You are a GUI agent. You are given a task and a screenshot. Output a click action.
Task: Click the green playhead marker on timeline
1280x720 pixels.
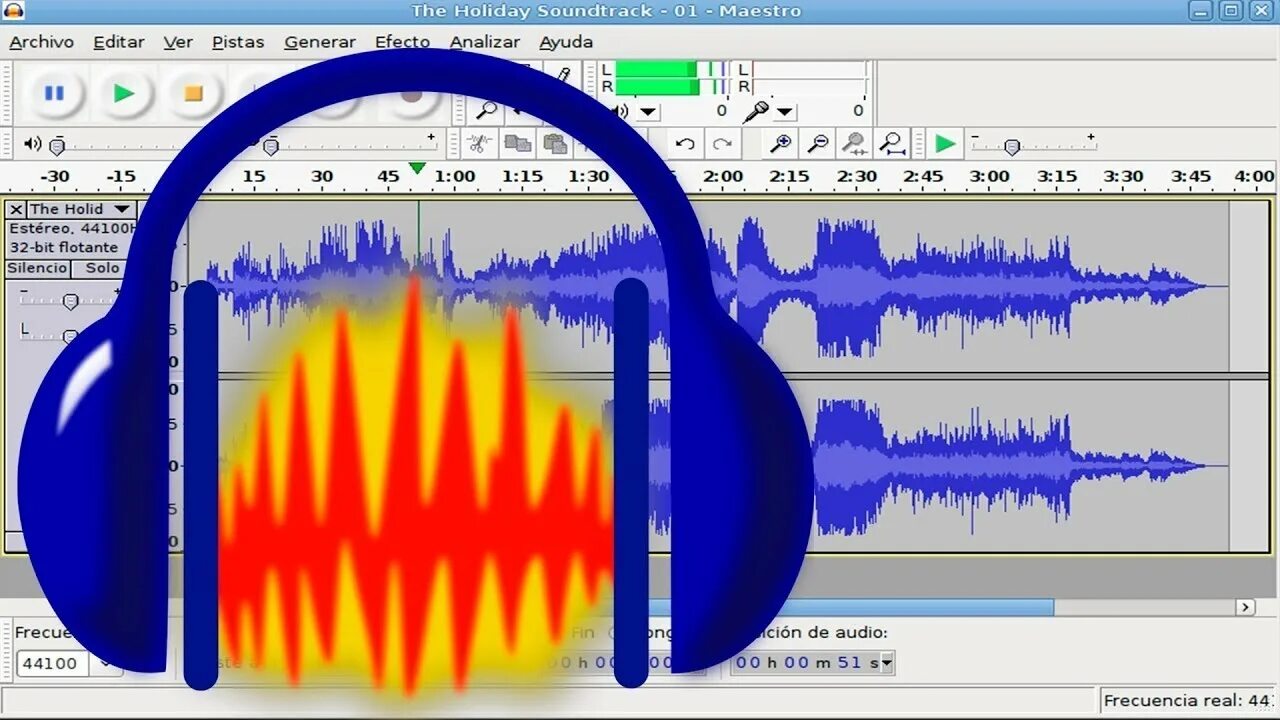[417, 168]
